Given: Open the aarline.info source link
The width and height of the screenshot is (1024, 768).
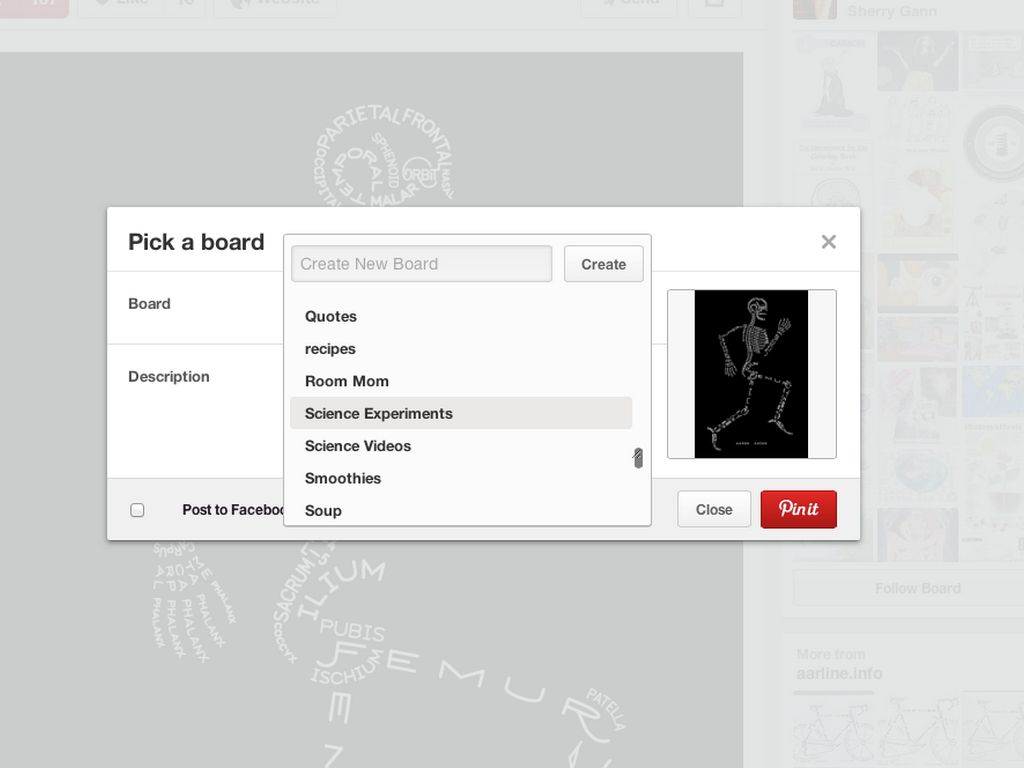Looking at the screenshot, I should (x=839, y=673).
